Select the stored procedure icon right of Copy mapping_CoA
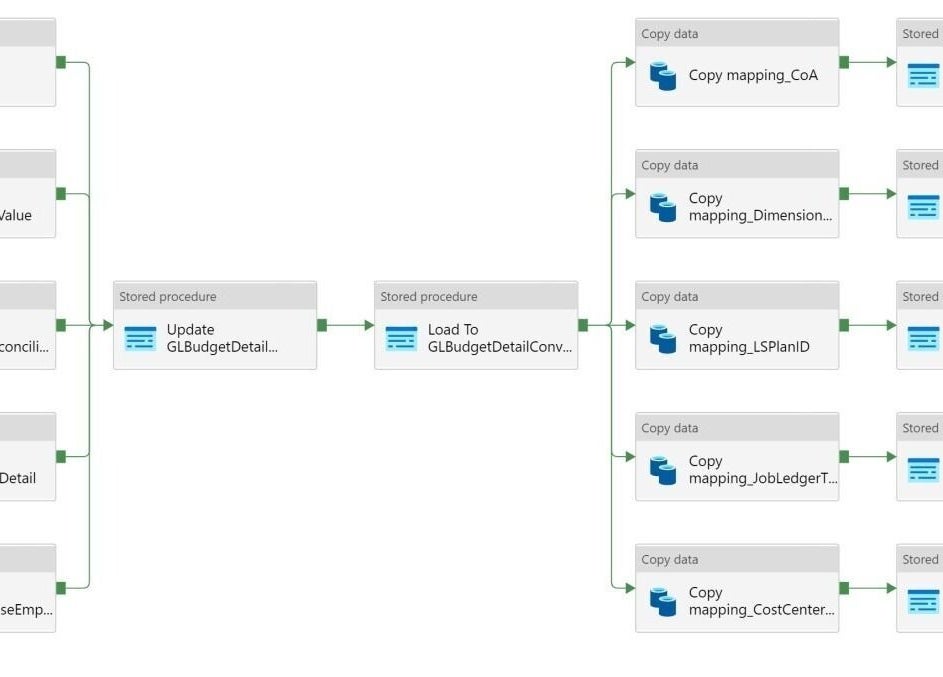 925,74
